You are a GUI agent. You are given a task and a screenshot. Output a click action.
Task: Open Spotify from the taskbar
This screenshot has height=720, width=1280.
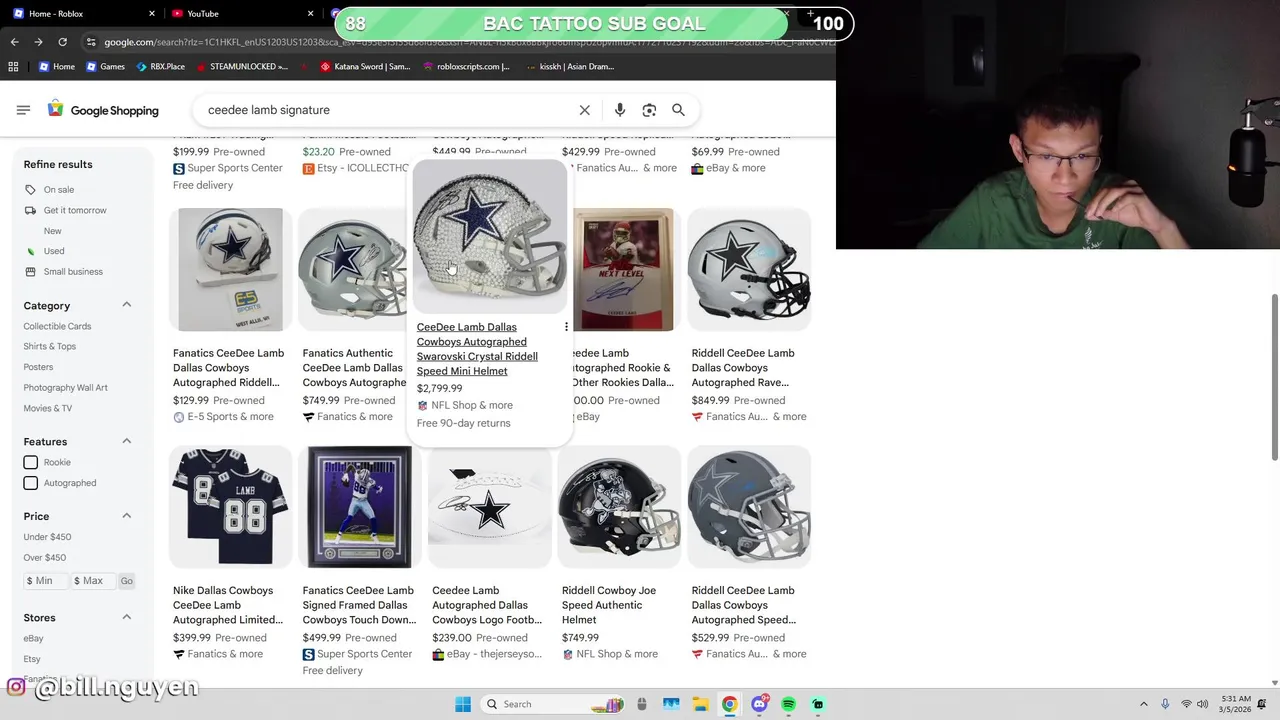[788, 704]
